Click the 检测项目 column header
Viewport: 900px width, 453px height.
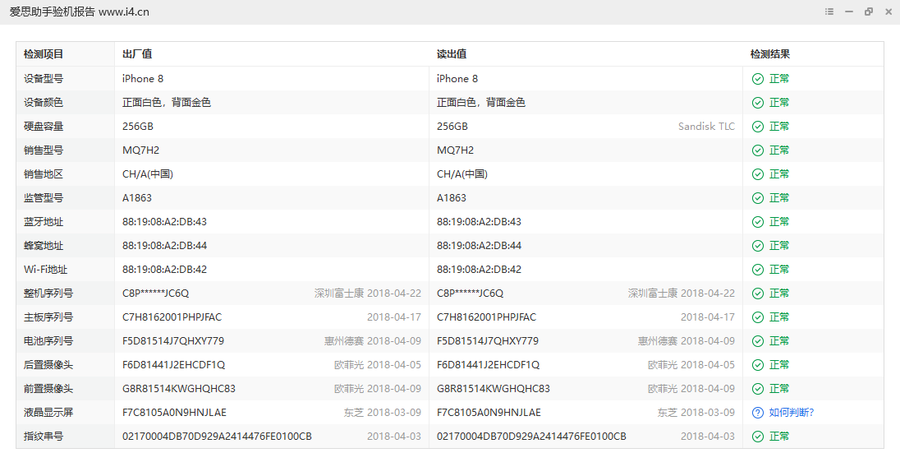tap(44, 54)
